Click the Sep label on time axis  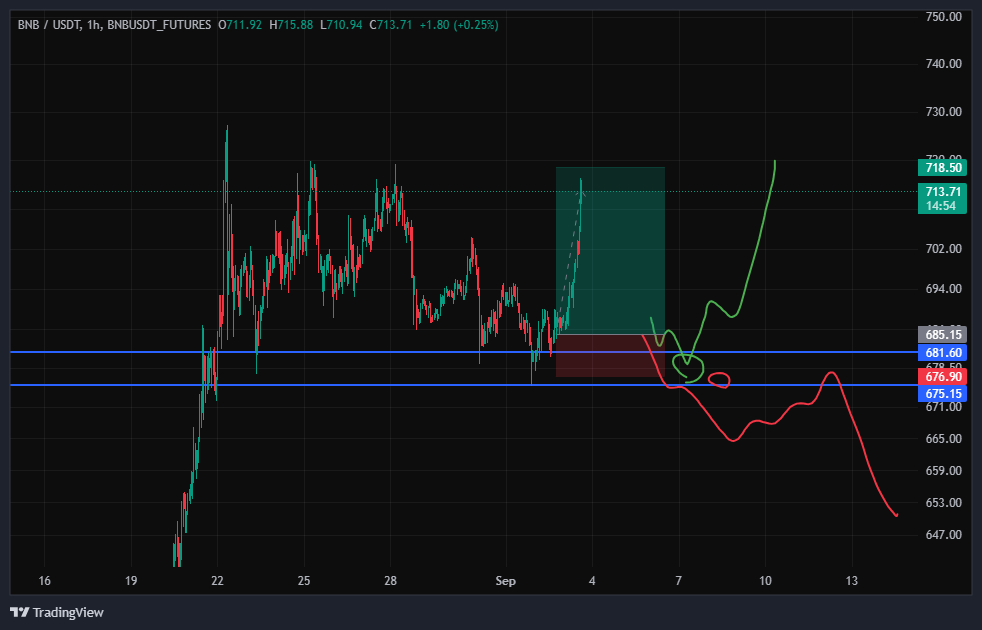[505, 581]
